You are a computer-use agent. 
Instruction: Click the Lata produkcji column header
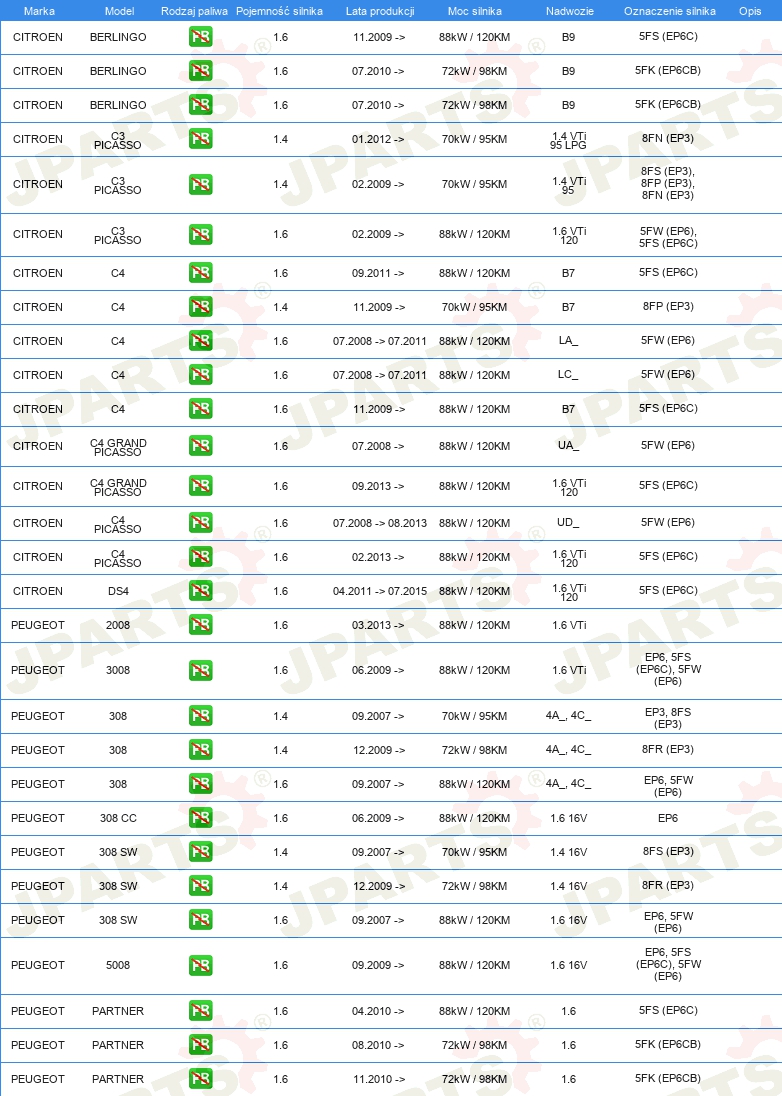tap(380, 11)
